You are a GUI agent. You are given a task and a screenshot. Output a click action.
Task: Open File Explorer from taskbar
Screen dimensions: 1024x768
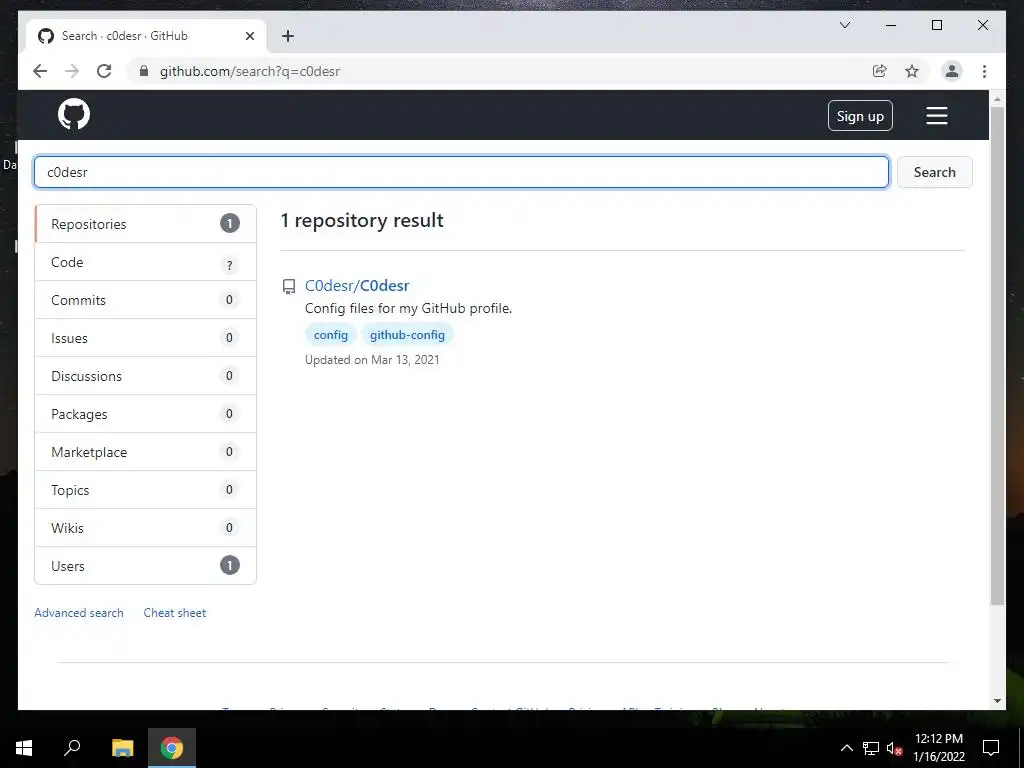(x=122, y=748)
